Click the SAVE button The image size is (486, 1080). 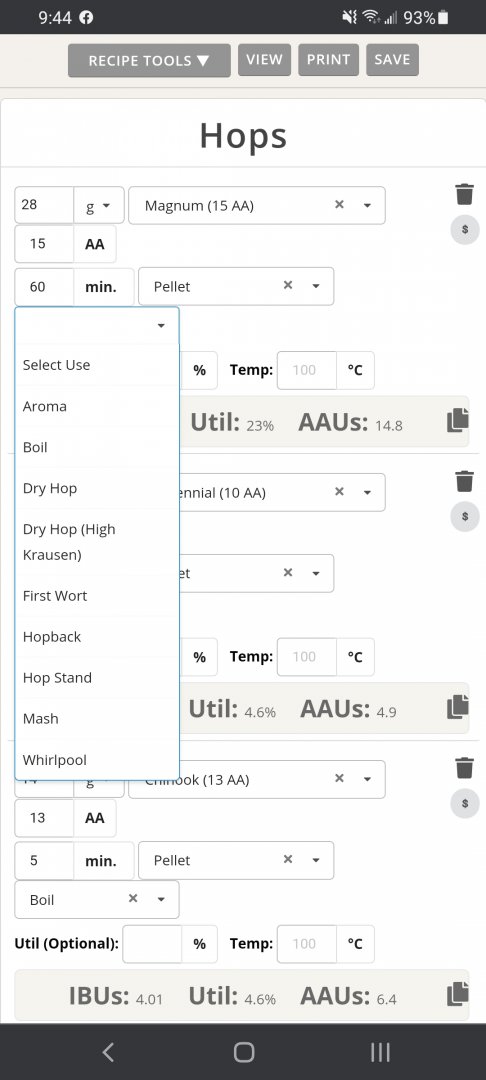392,60
